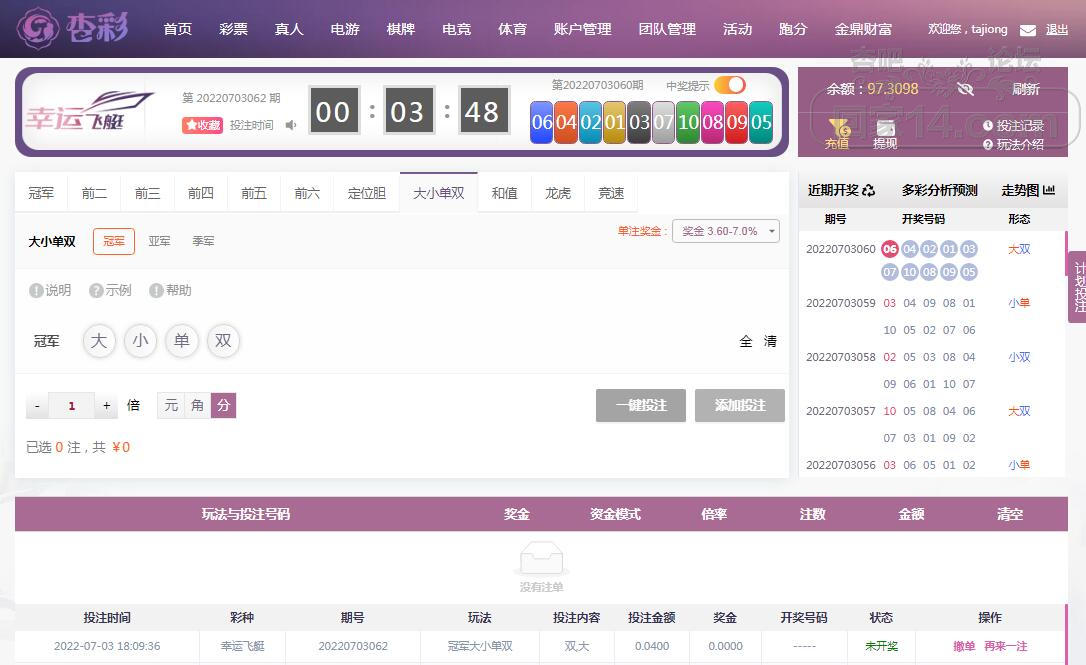Increase bet multiplier with plus button

(107, 406)
